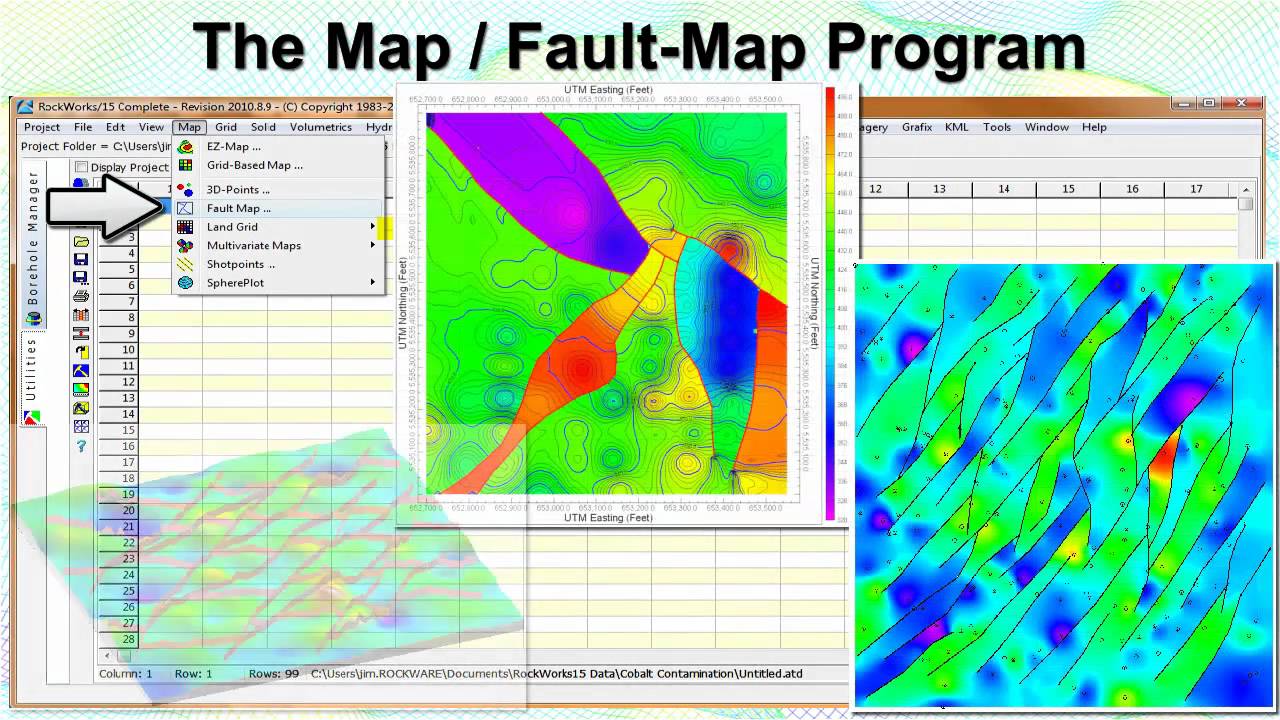Click the 'Column: 1' status bar entry
Viewport: 1280px width, 720px height.
[x=126, y=674]
